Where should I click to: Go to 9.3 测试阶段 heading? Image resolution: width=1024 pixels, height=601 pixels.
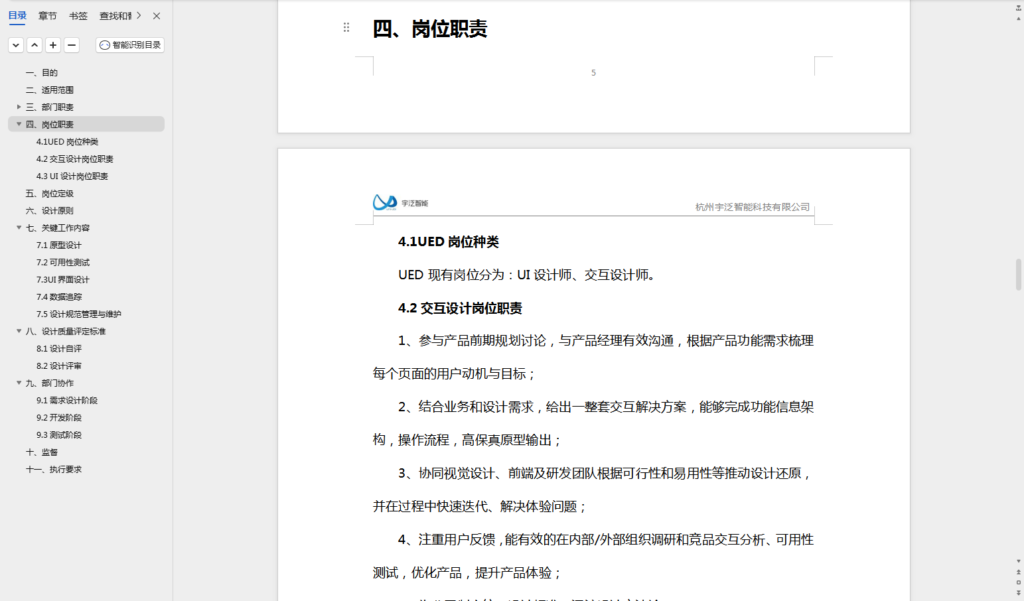59,435
